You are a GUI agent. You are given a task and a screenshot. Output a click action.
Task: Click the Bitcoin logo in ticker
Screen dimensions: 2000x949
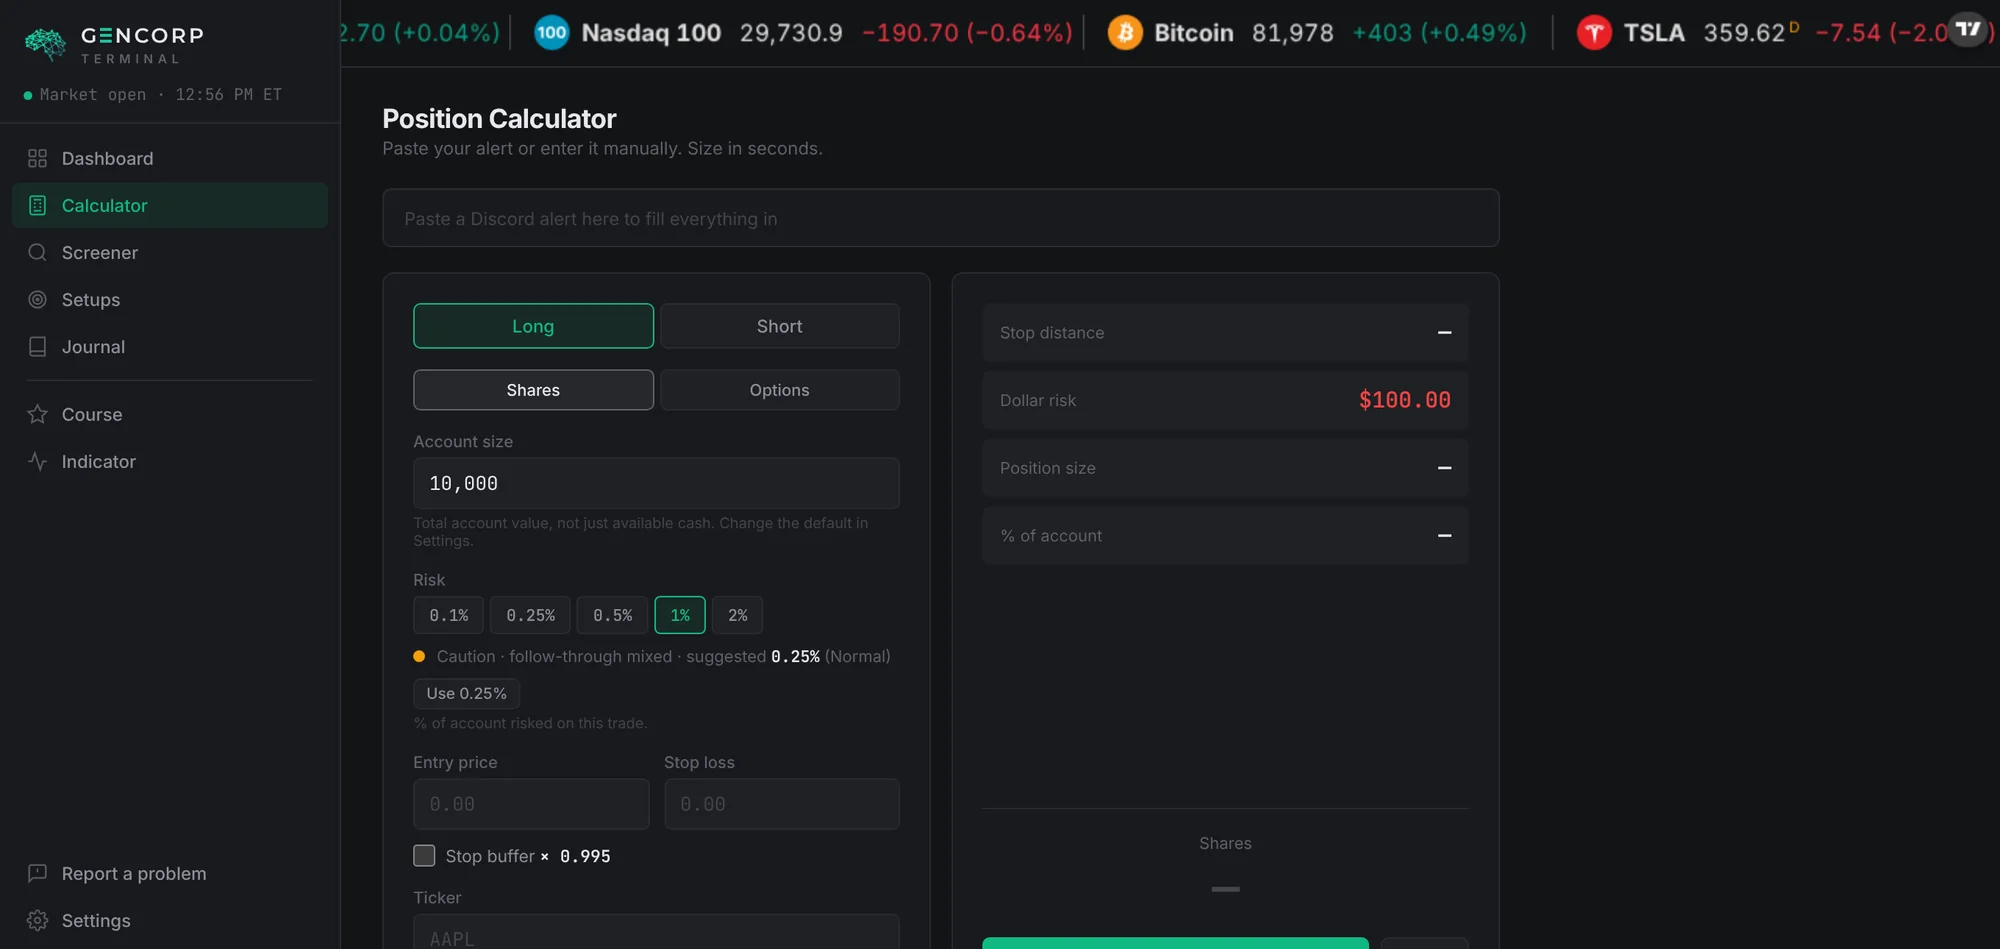click(x=1125, y=33)
